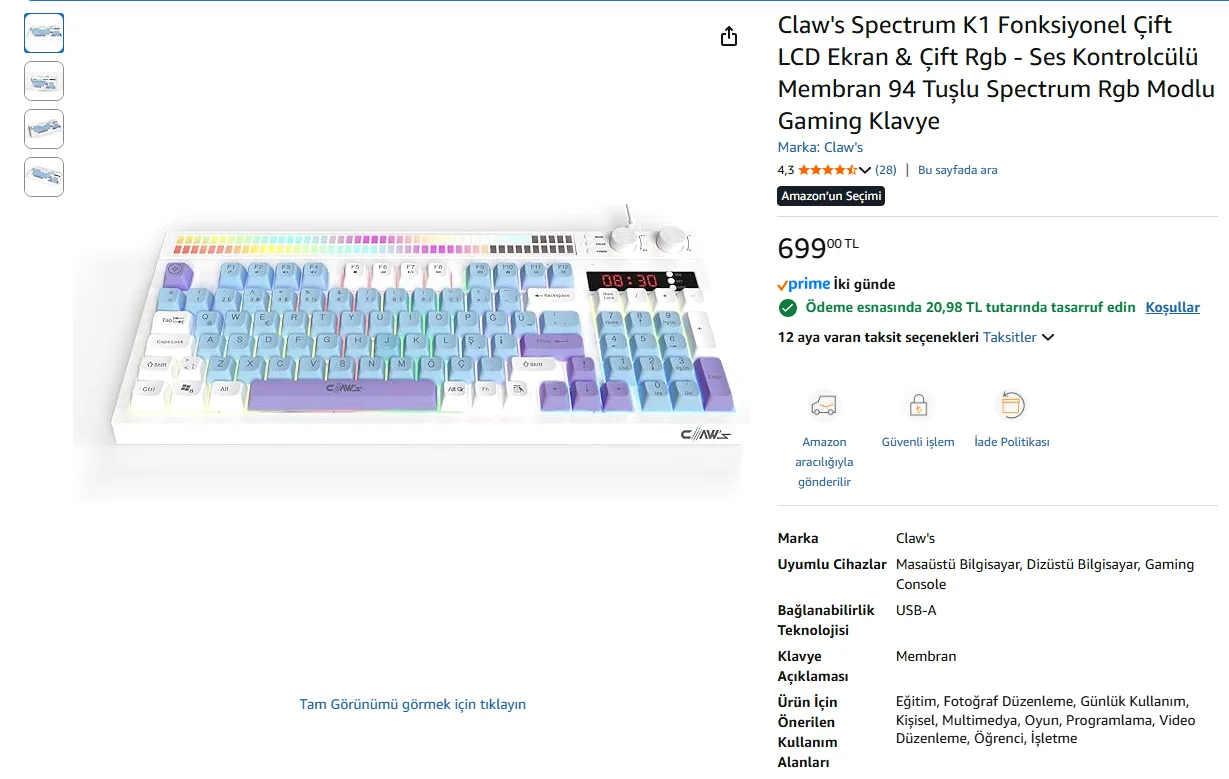Click the Prime logo
This screenshot has height=779, width=1229.
pyautogui.click(x=804, y=284)
